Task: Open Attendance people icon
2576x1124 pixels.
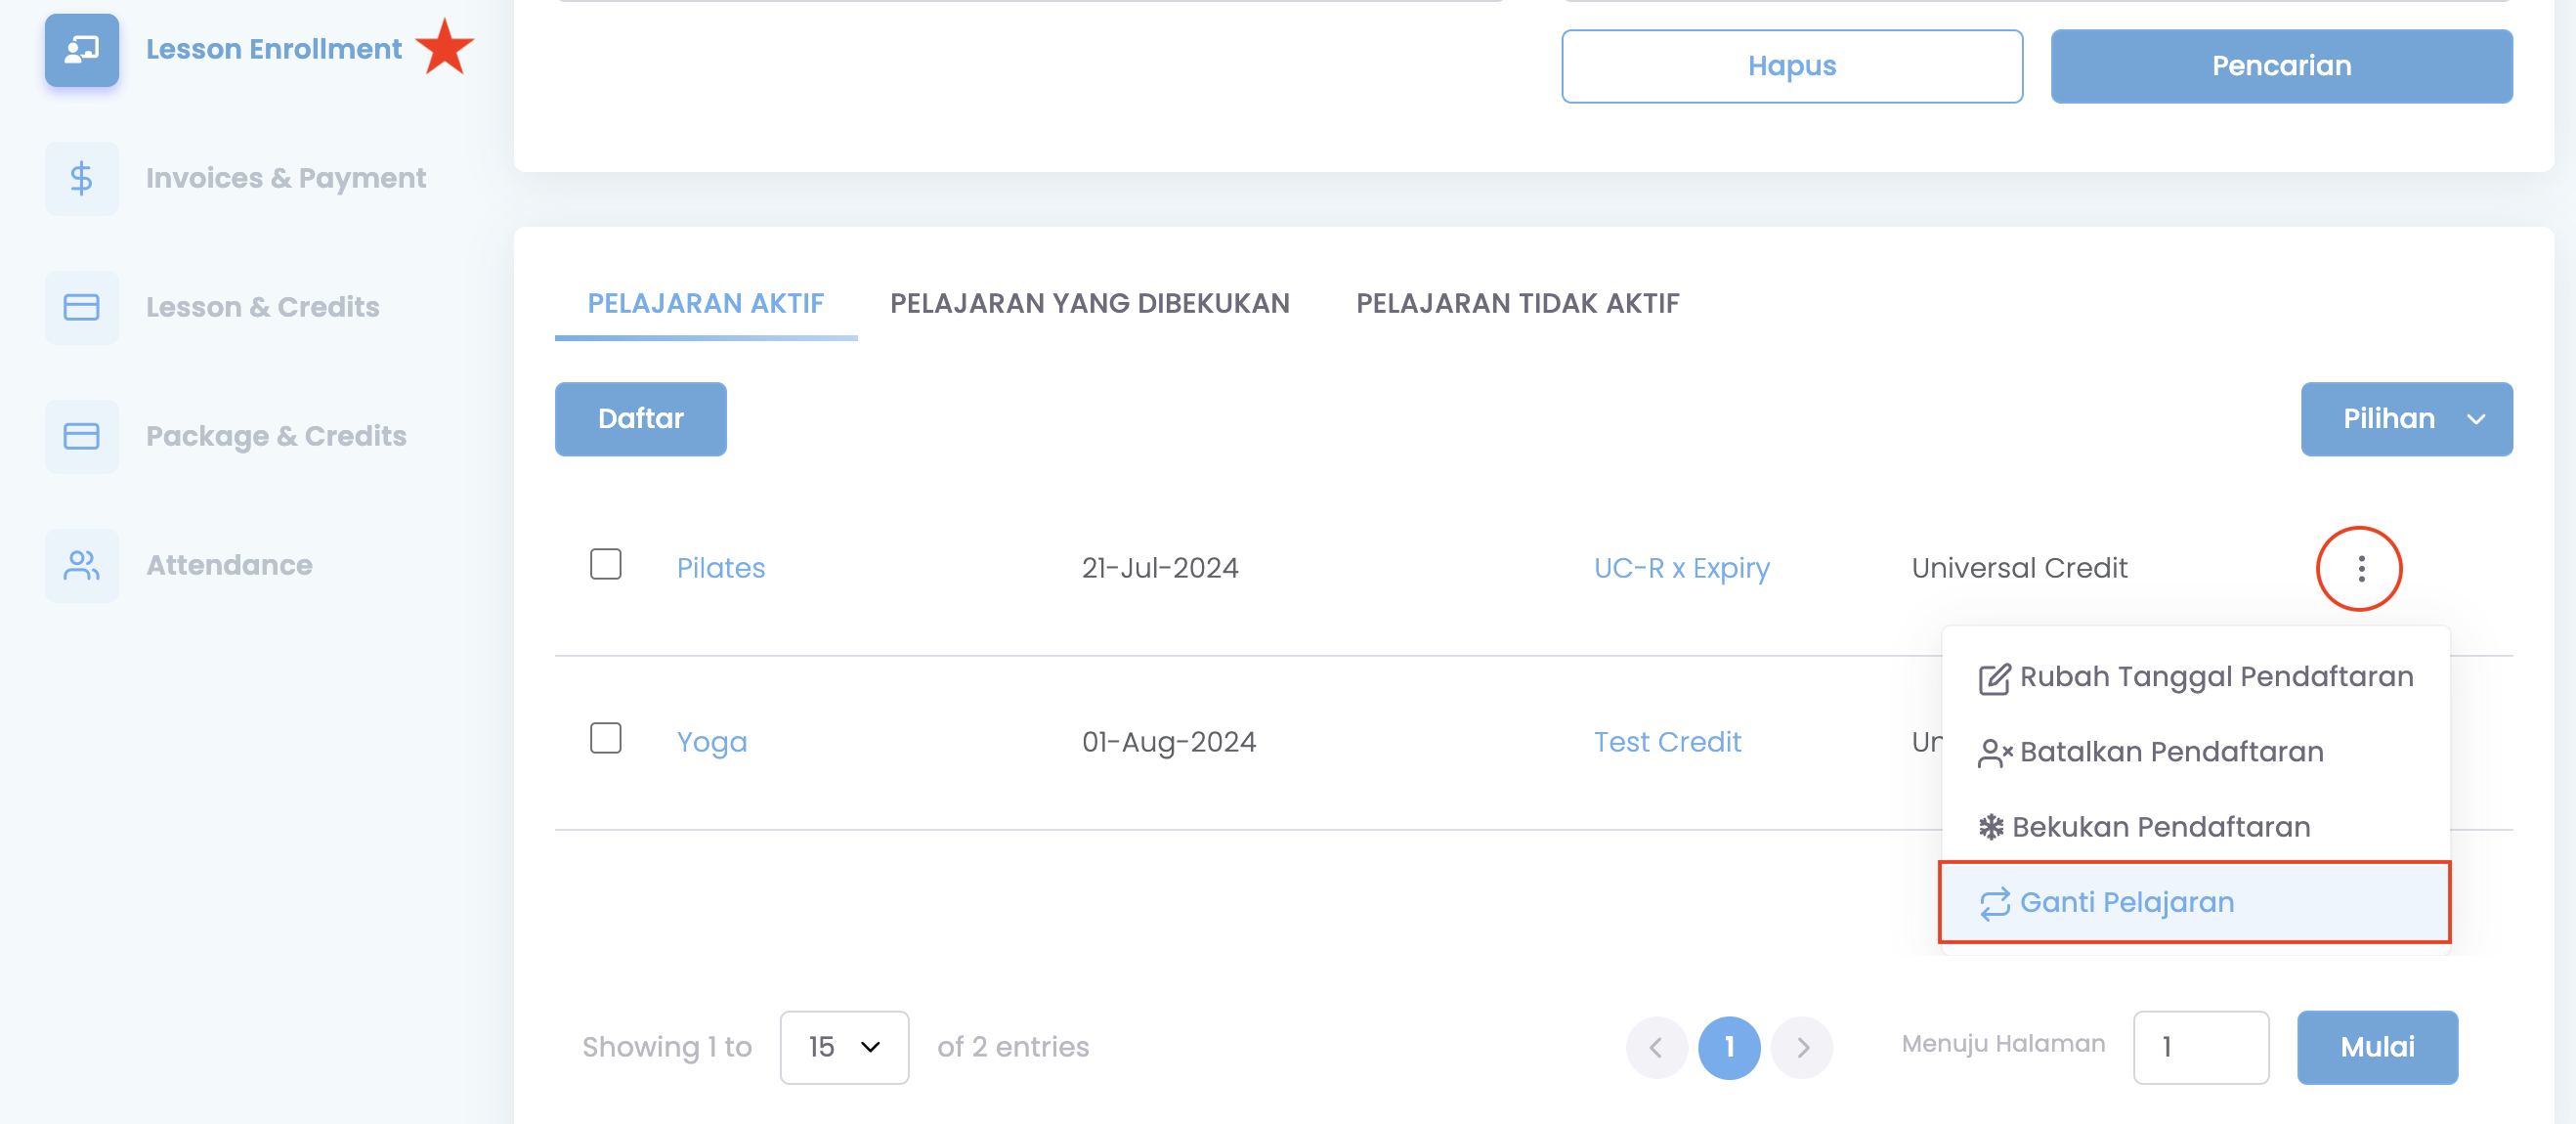Action: click(81, 565)
